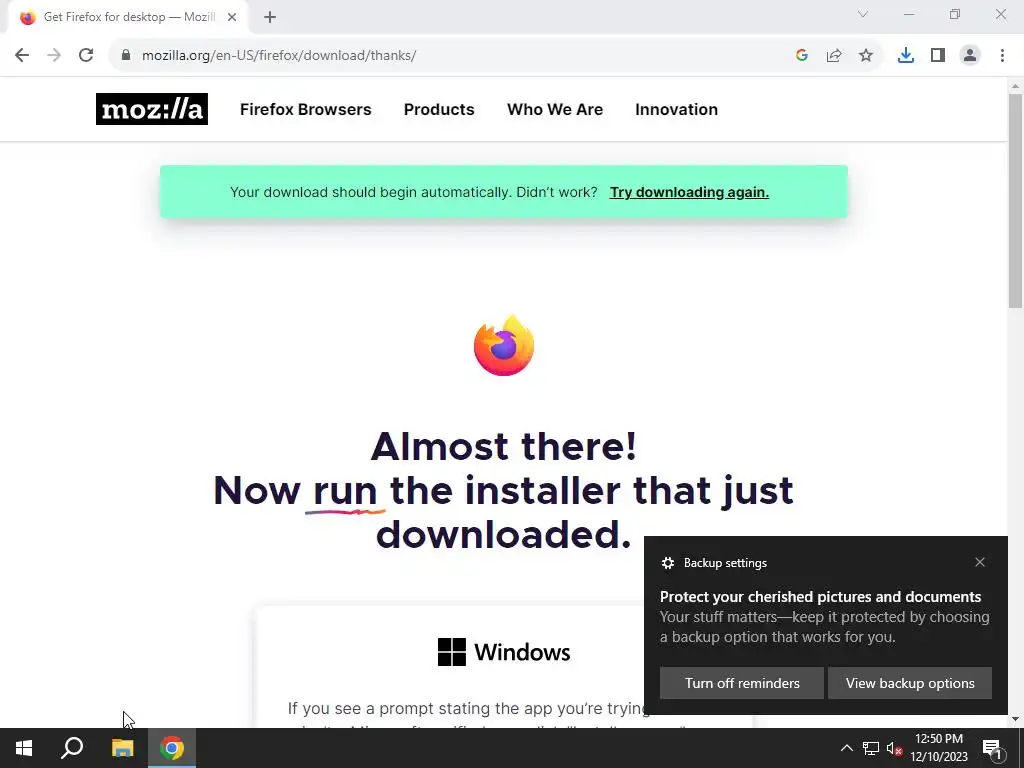The width and height of the screenshot is (1024, 768).
Task: Click the forward navigation arrow
Action: coord(54,56)
